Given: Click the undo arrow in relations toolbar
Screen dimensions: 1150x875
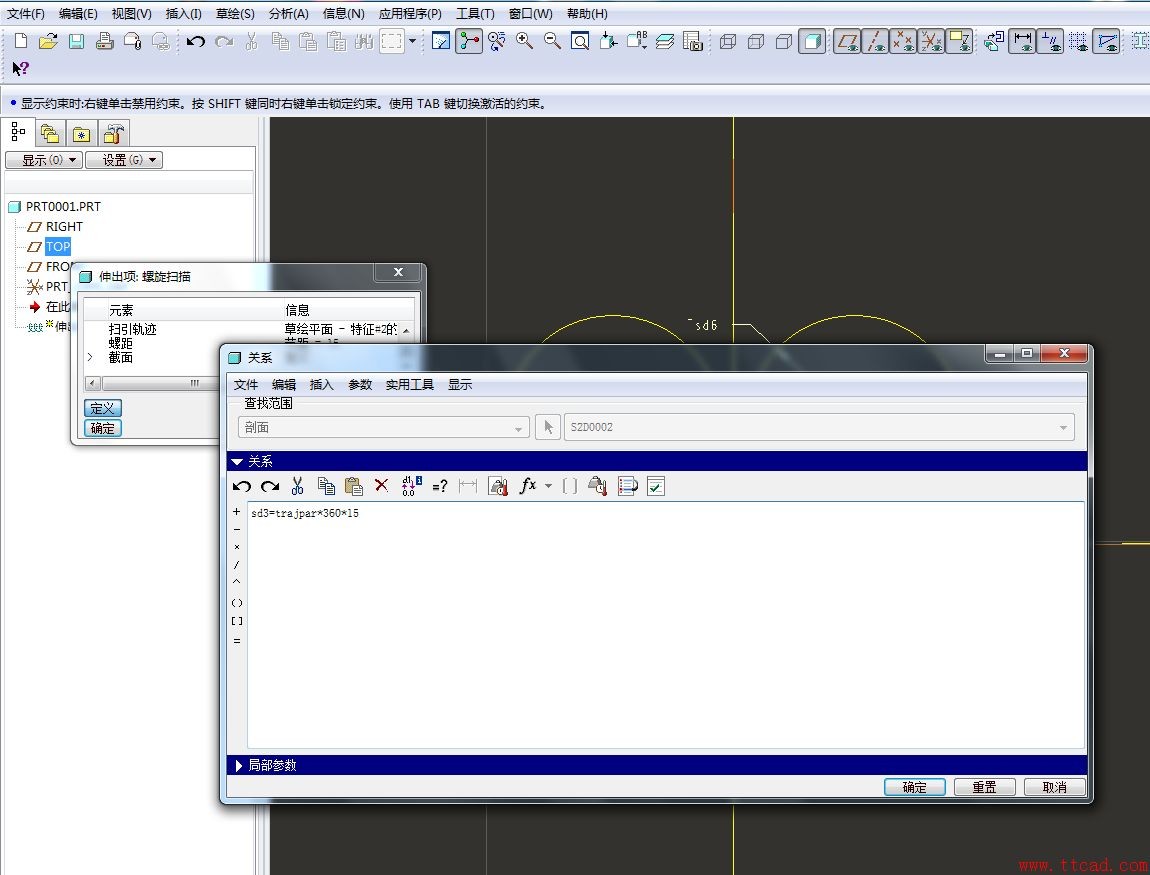Looking at the screenshot, I should tap(242, 486).
